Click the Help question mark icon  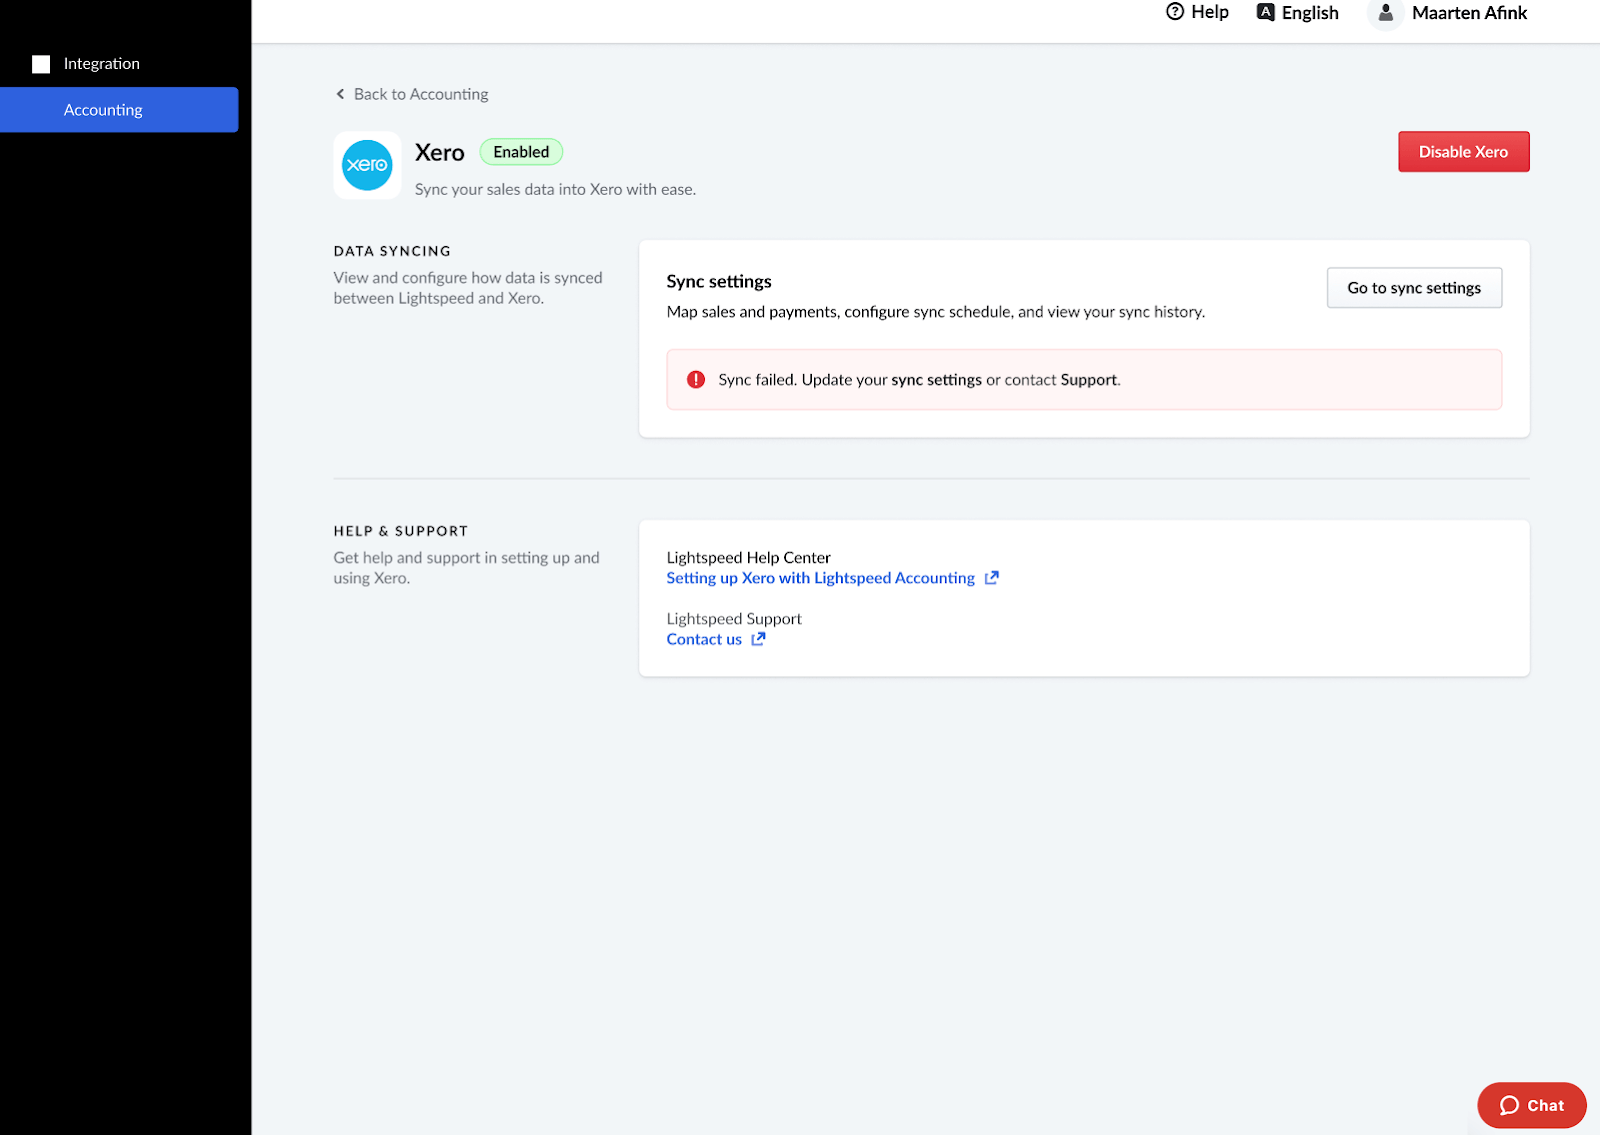coord(1173,12)
